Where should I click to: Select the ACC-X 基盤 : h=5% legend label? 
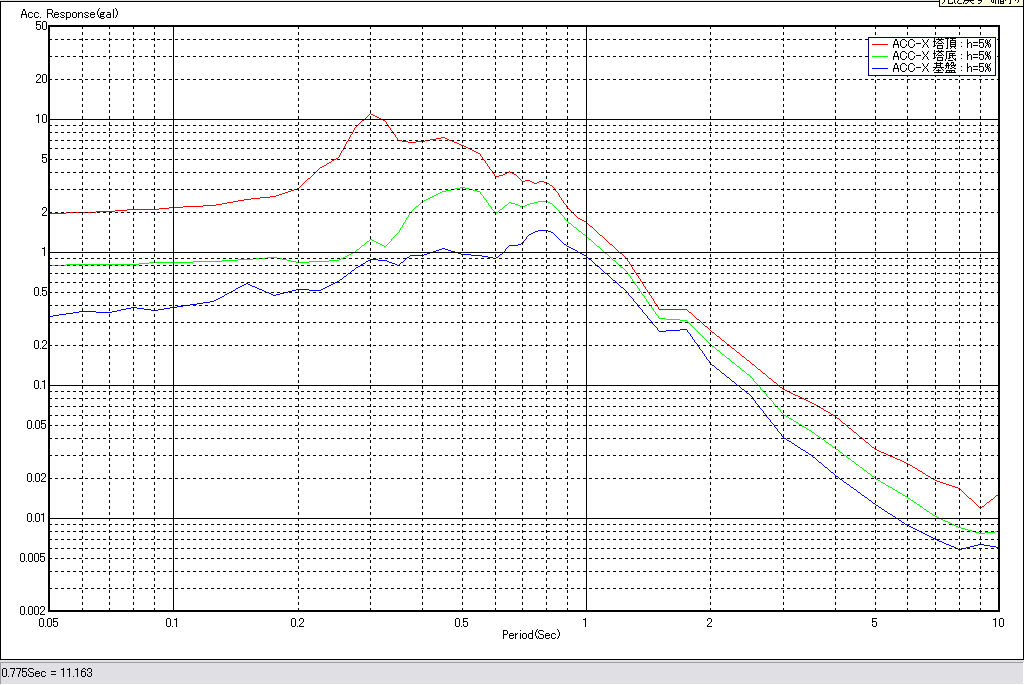point(941,68)
